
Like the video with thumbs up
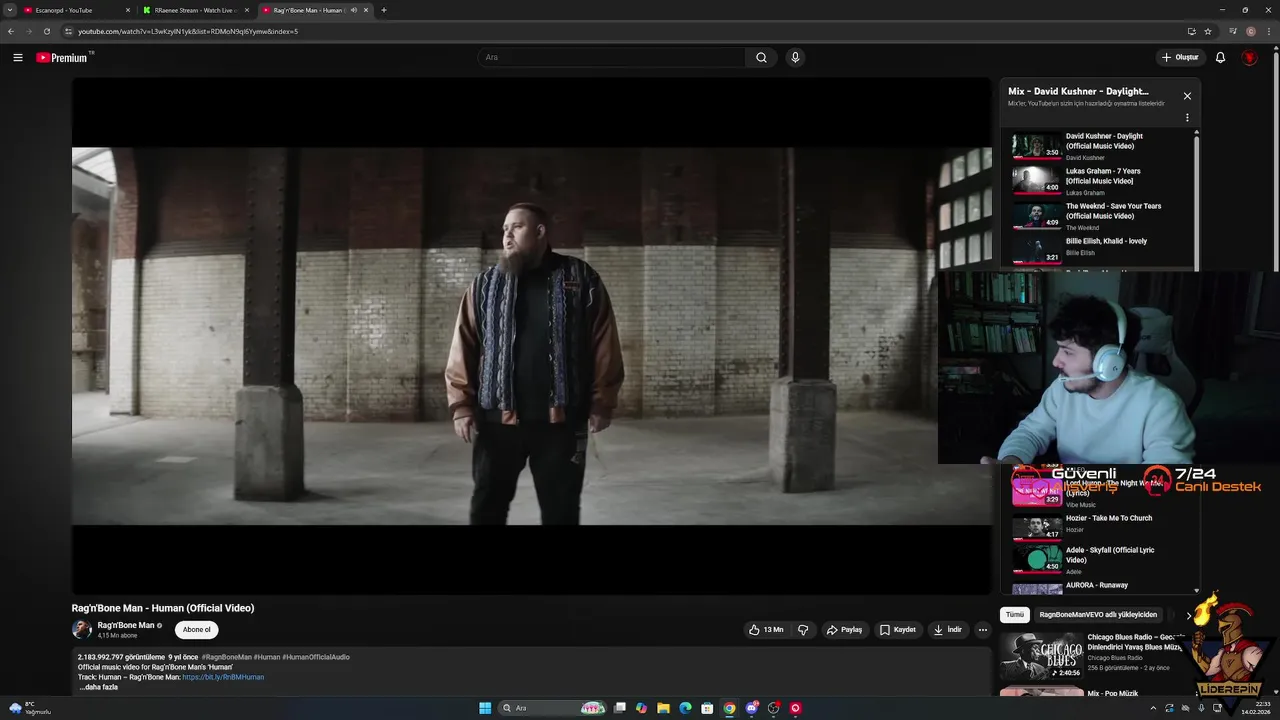766,630
